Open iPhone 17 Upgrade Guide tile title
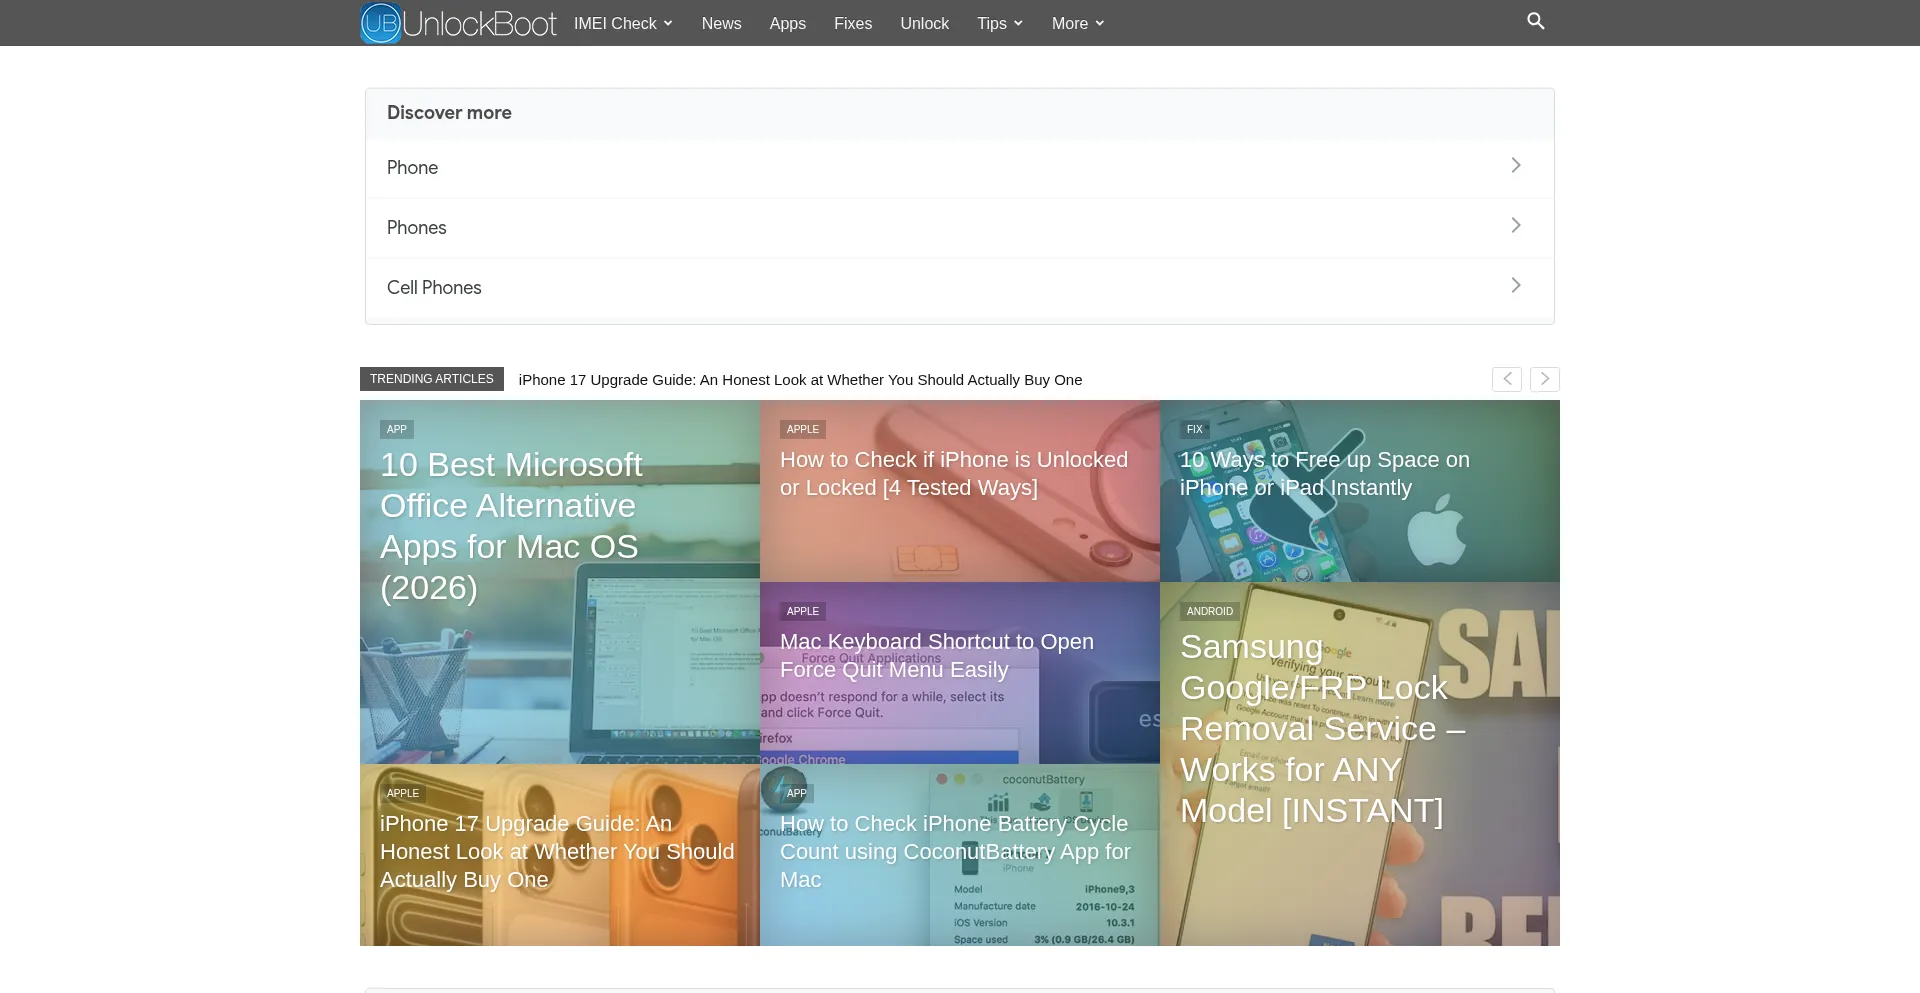This screenshot has width=1920, height=993. click(557, 852)
